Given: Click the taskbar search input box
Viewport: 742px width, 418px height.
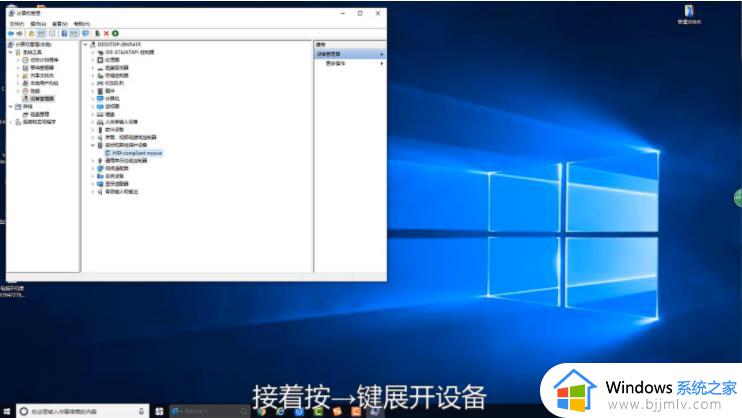Looking at the screenshot, I should (x=81, y=411).
